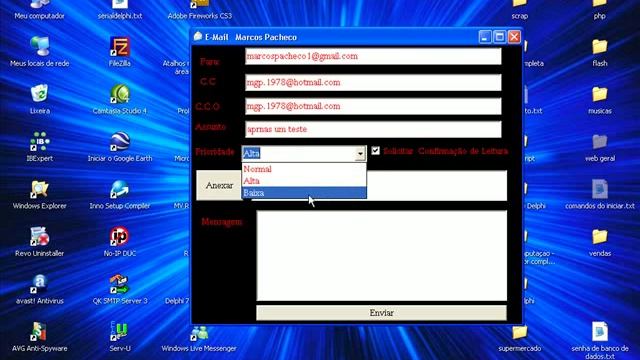This screenshot has height=360, width=640.
Task: Launch Revo Uninstaller shortcut
Action: click(x=39, y=242)
